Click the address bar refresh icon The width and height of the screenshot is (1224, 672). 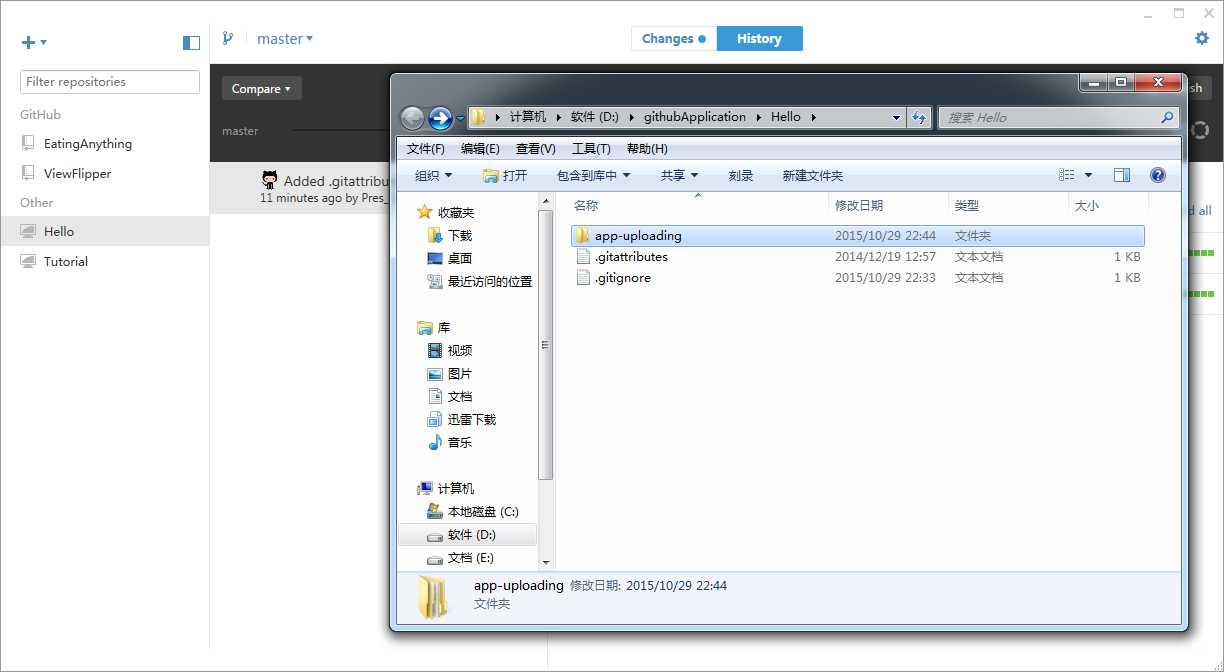point(919,118)
